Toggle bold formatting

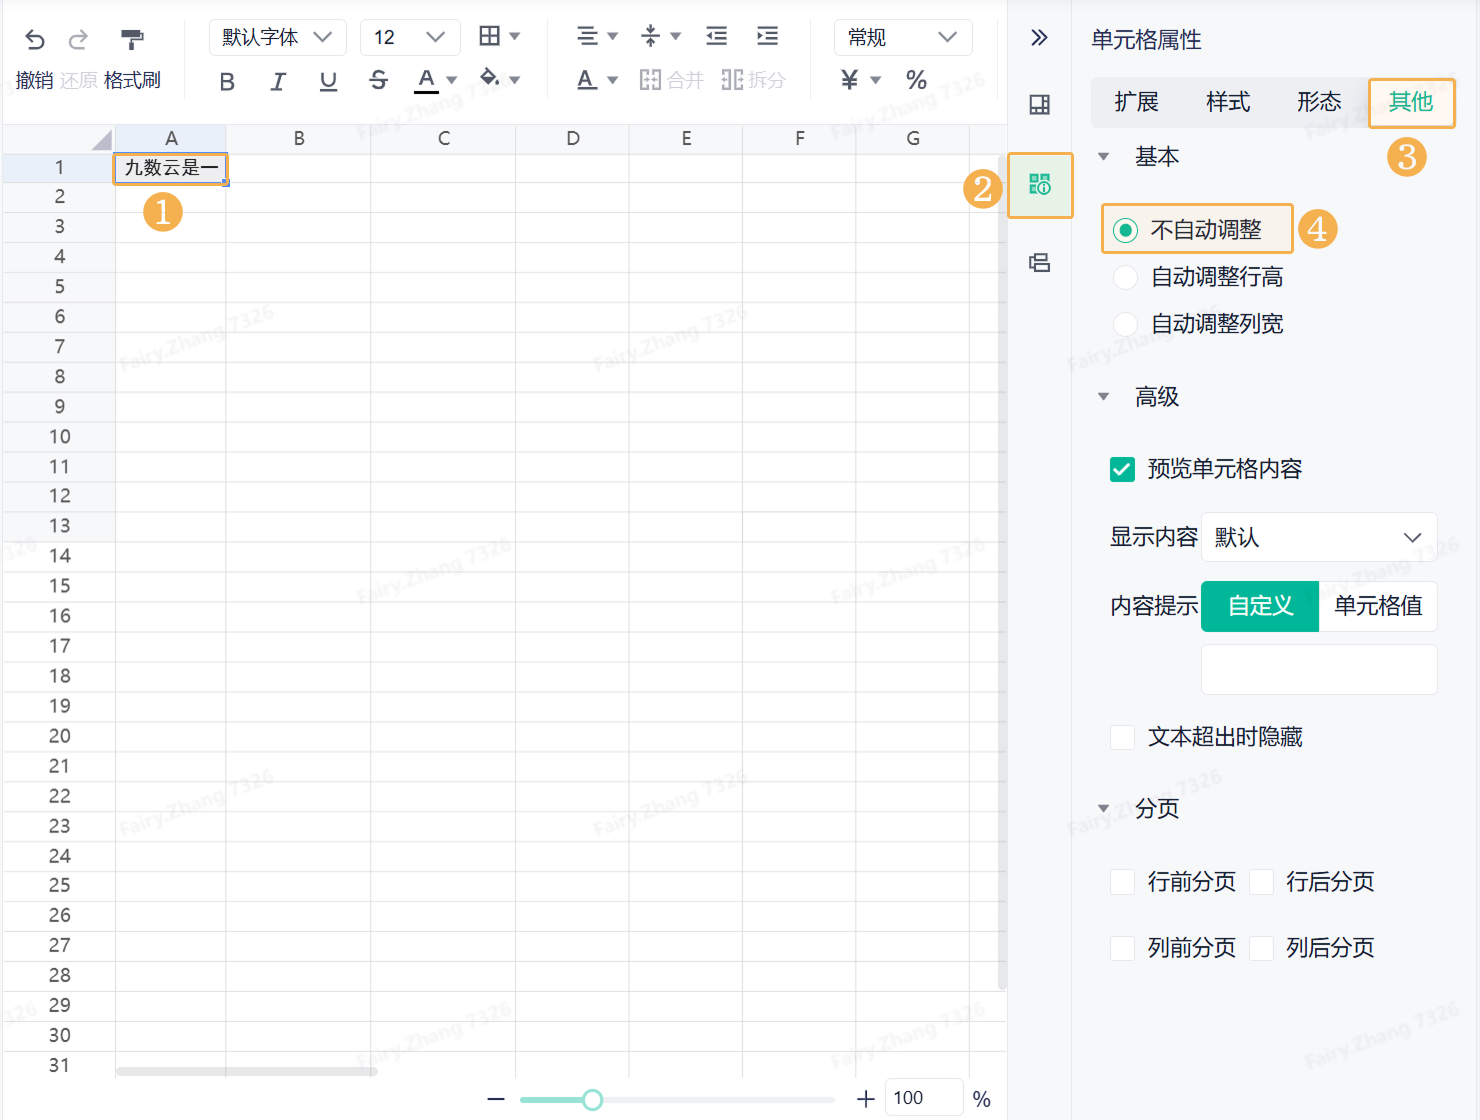coord(227,81)
